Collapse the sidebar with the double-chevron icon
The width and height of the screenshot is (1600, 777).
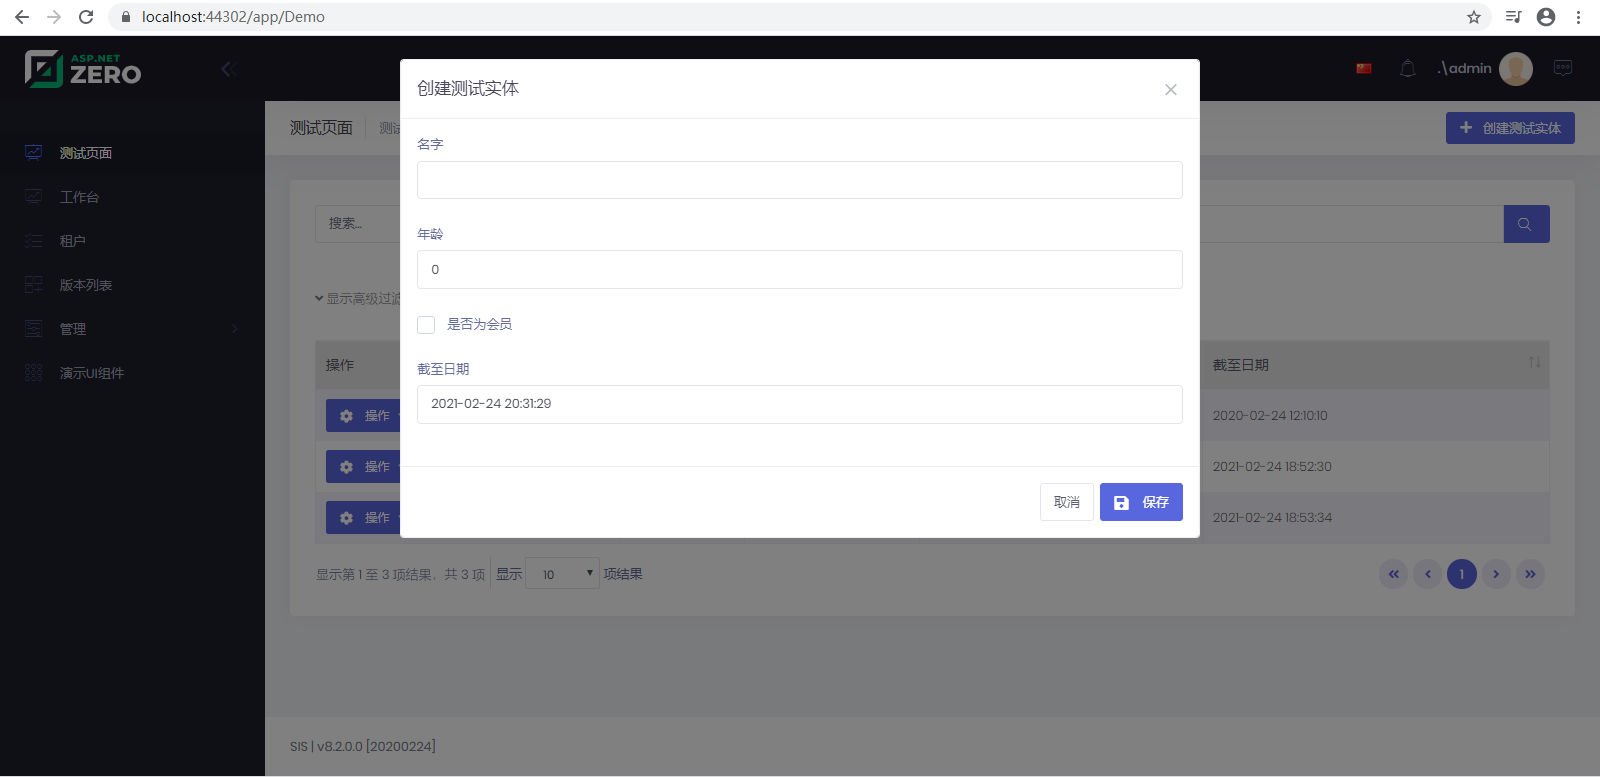pos(228,69)
